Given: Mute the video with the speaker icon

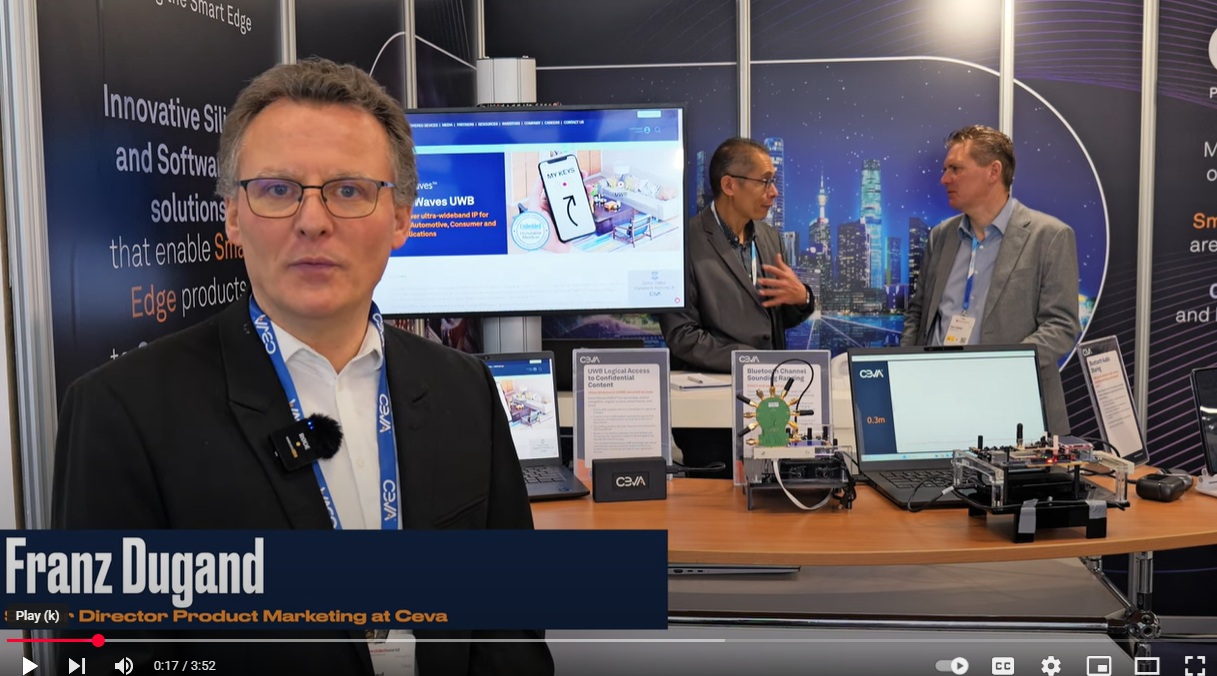Looking at the screenshot, I should (124, 665).
